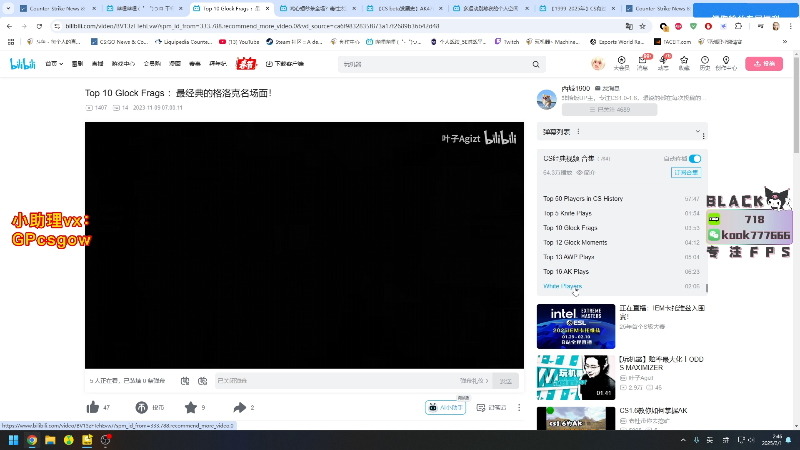The height and width of the screenshot is (450, 800).
Task: Open more options beside the notes button
Action: click(519, 408)
